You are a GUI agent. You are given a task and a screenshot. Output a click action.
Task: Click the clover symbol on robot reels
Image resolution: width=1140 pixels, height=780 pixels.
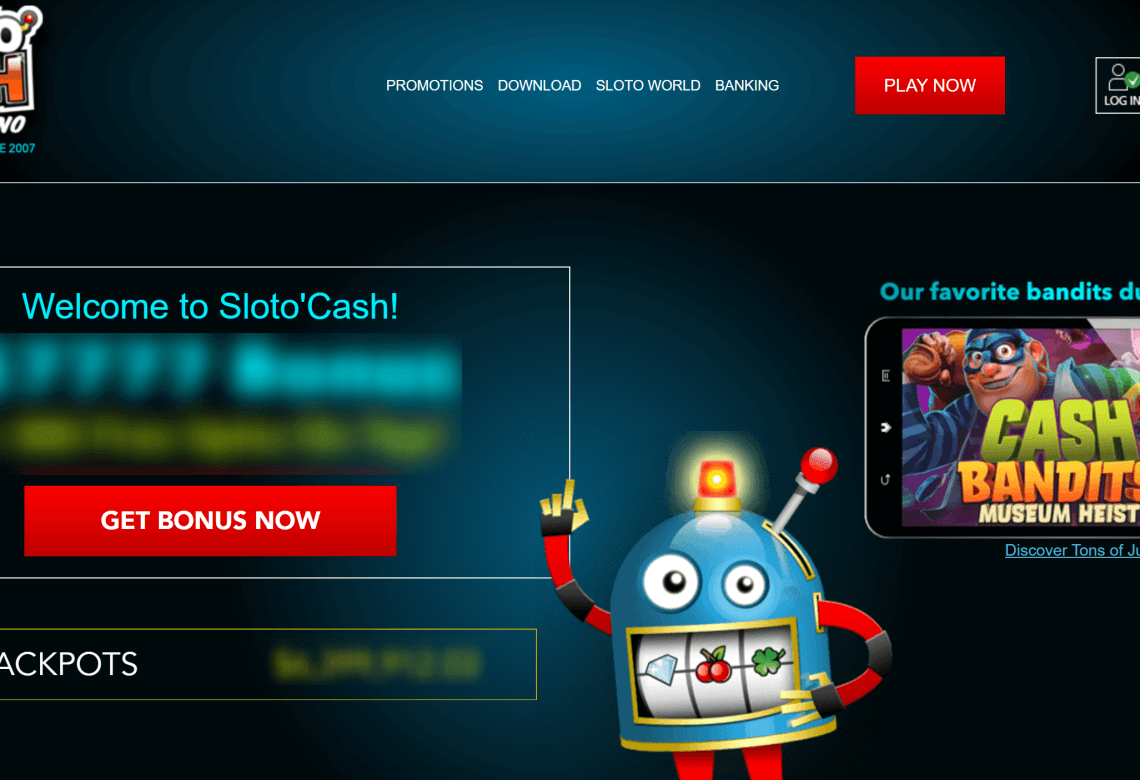[x=767, y=660]
